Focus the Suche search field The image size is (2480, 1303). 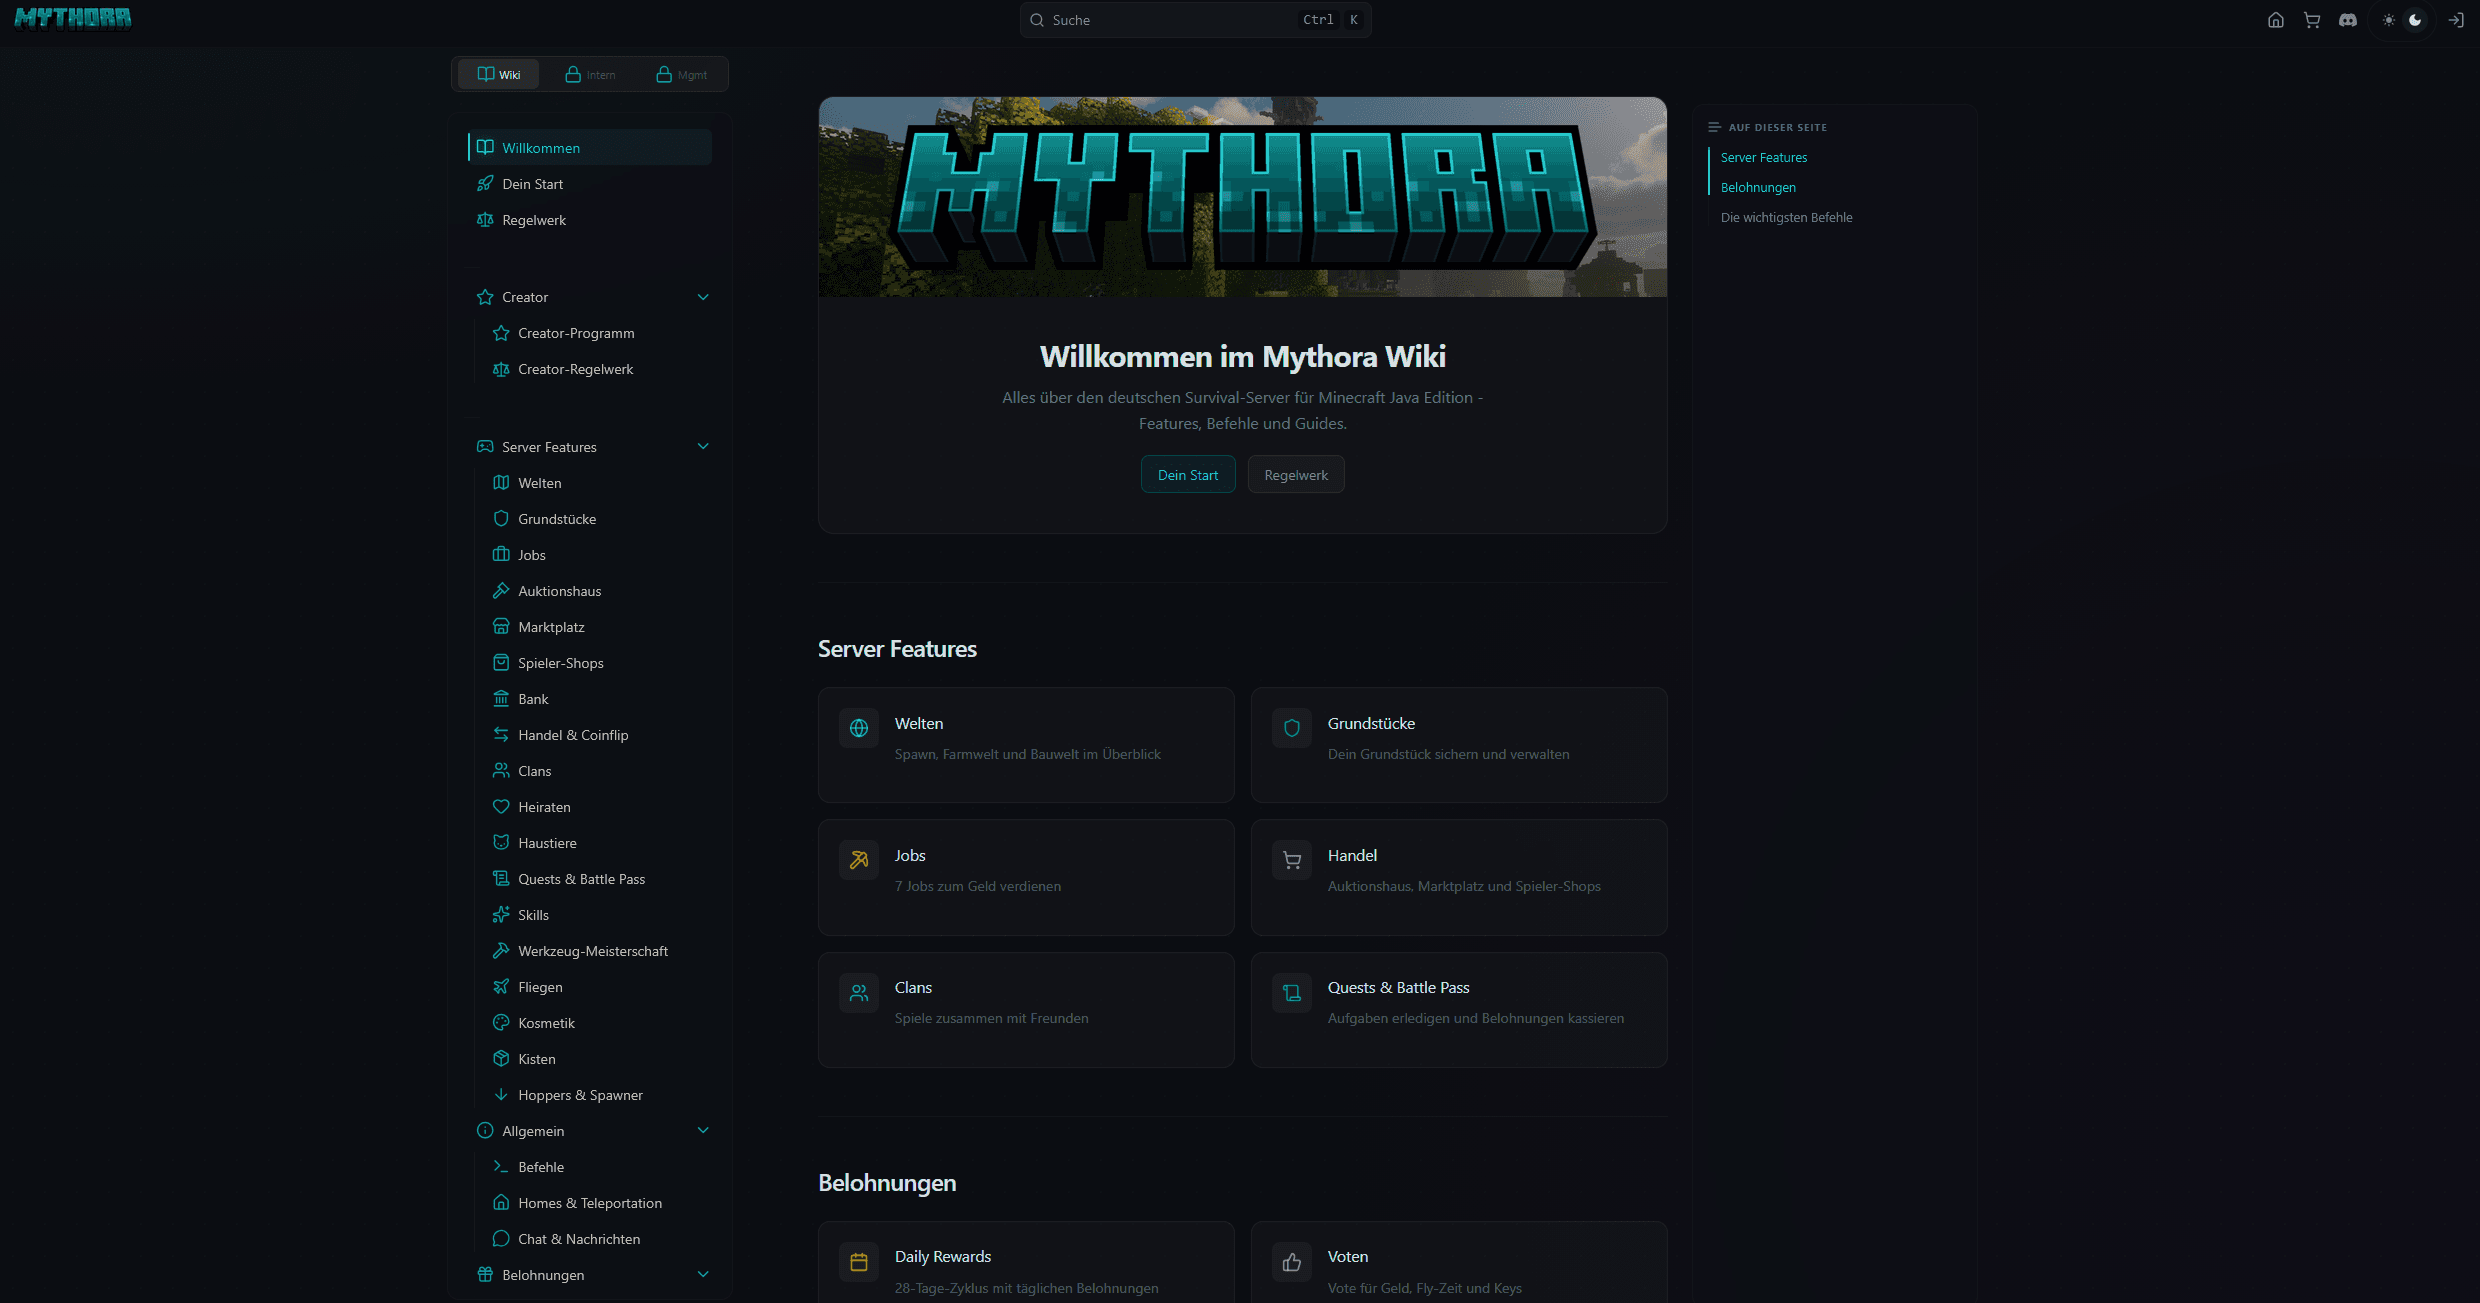1195,20
